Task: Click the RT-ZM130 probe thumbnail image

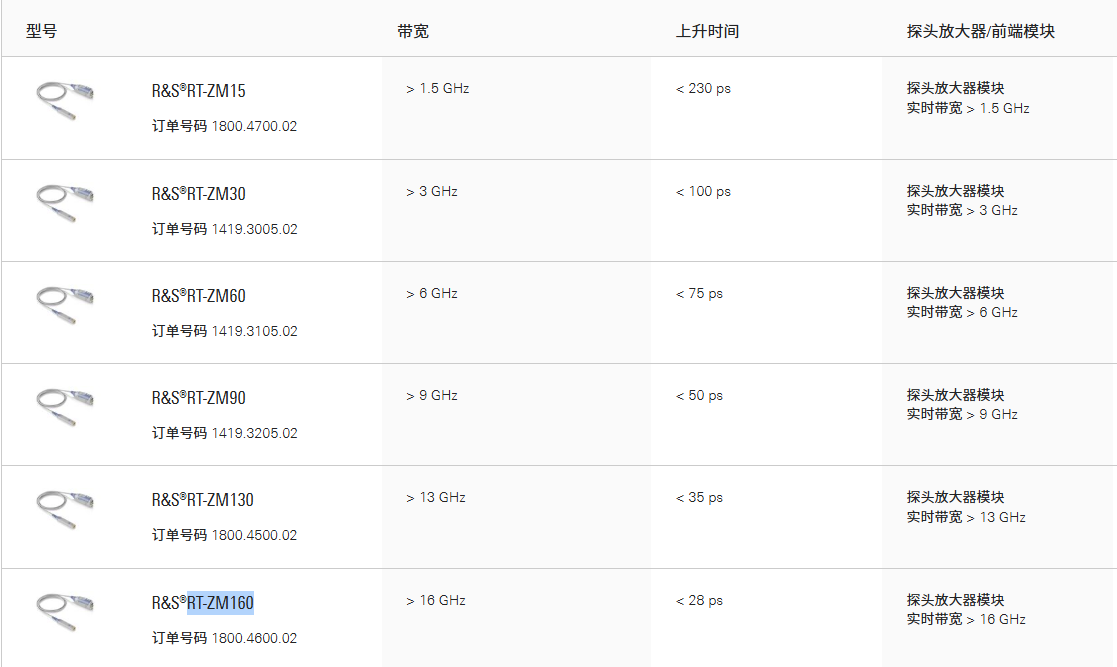Action: (x=65, y=510)
